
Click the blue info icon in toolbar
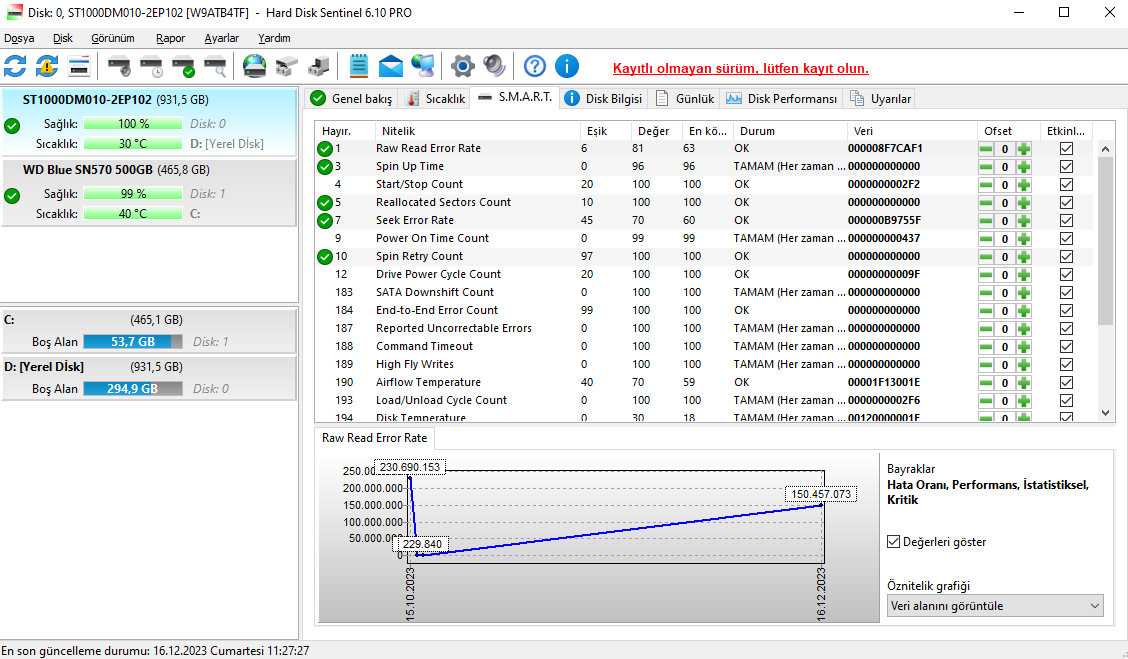pyautogui.click(x=567, y=67)
